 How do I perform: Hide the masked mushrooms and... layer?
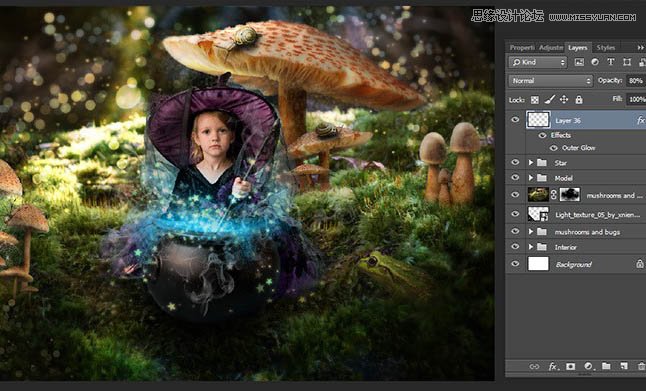(515, 195)
